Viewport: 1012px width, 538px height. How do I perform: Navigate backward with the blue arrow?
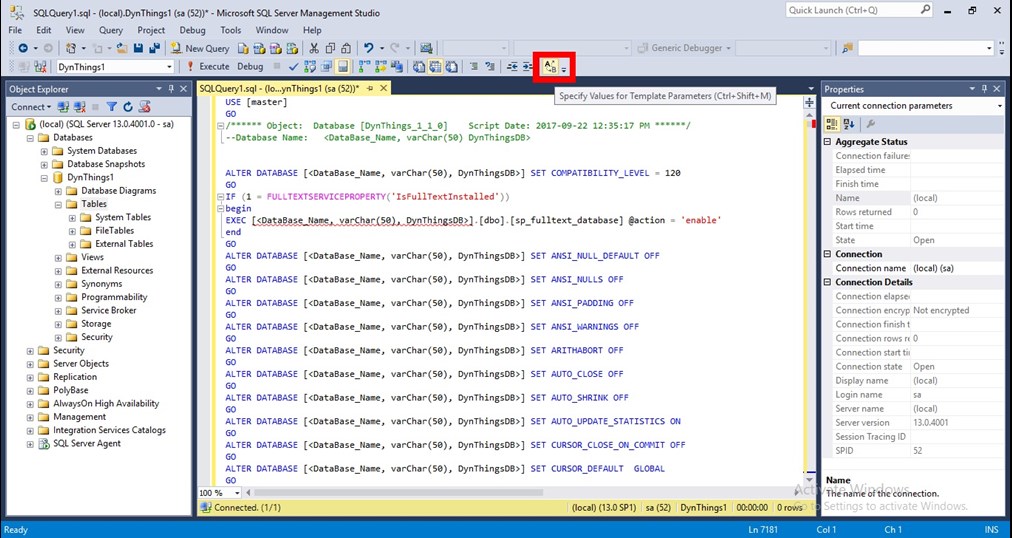point(23,48)
